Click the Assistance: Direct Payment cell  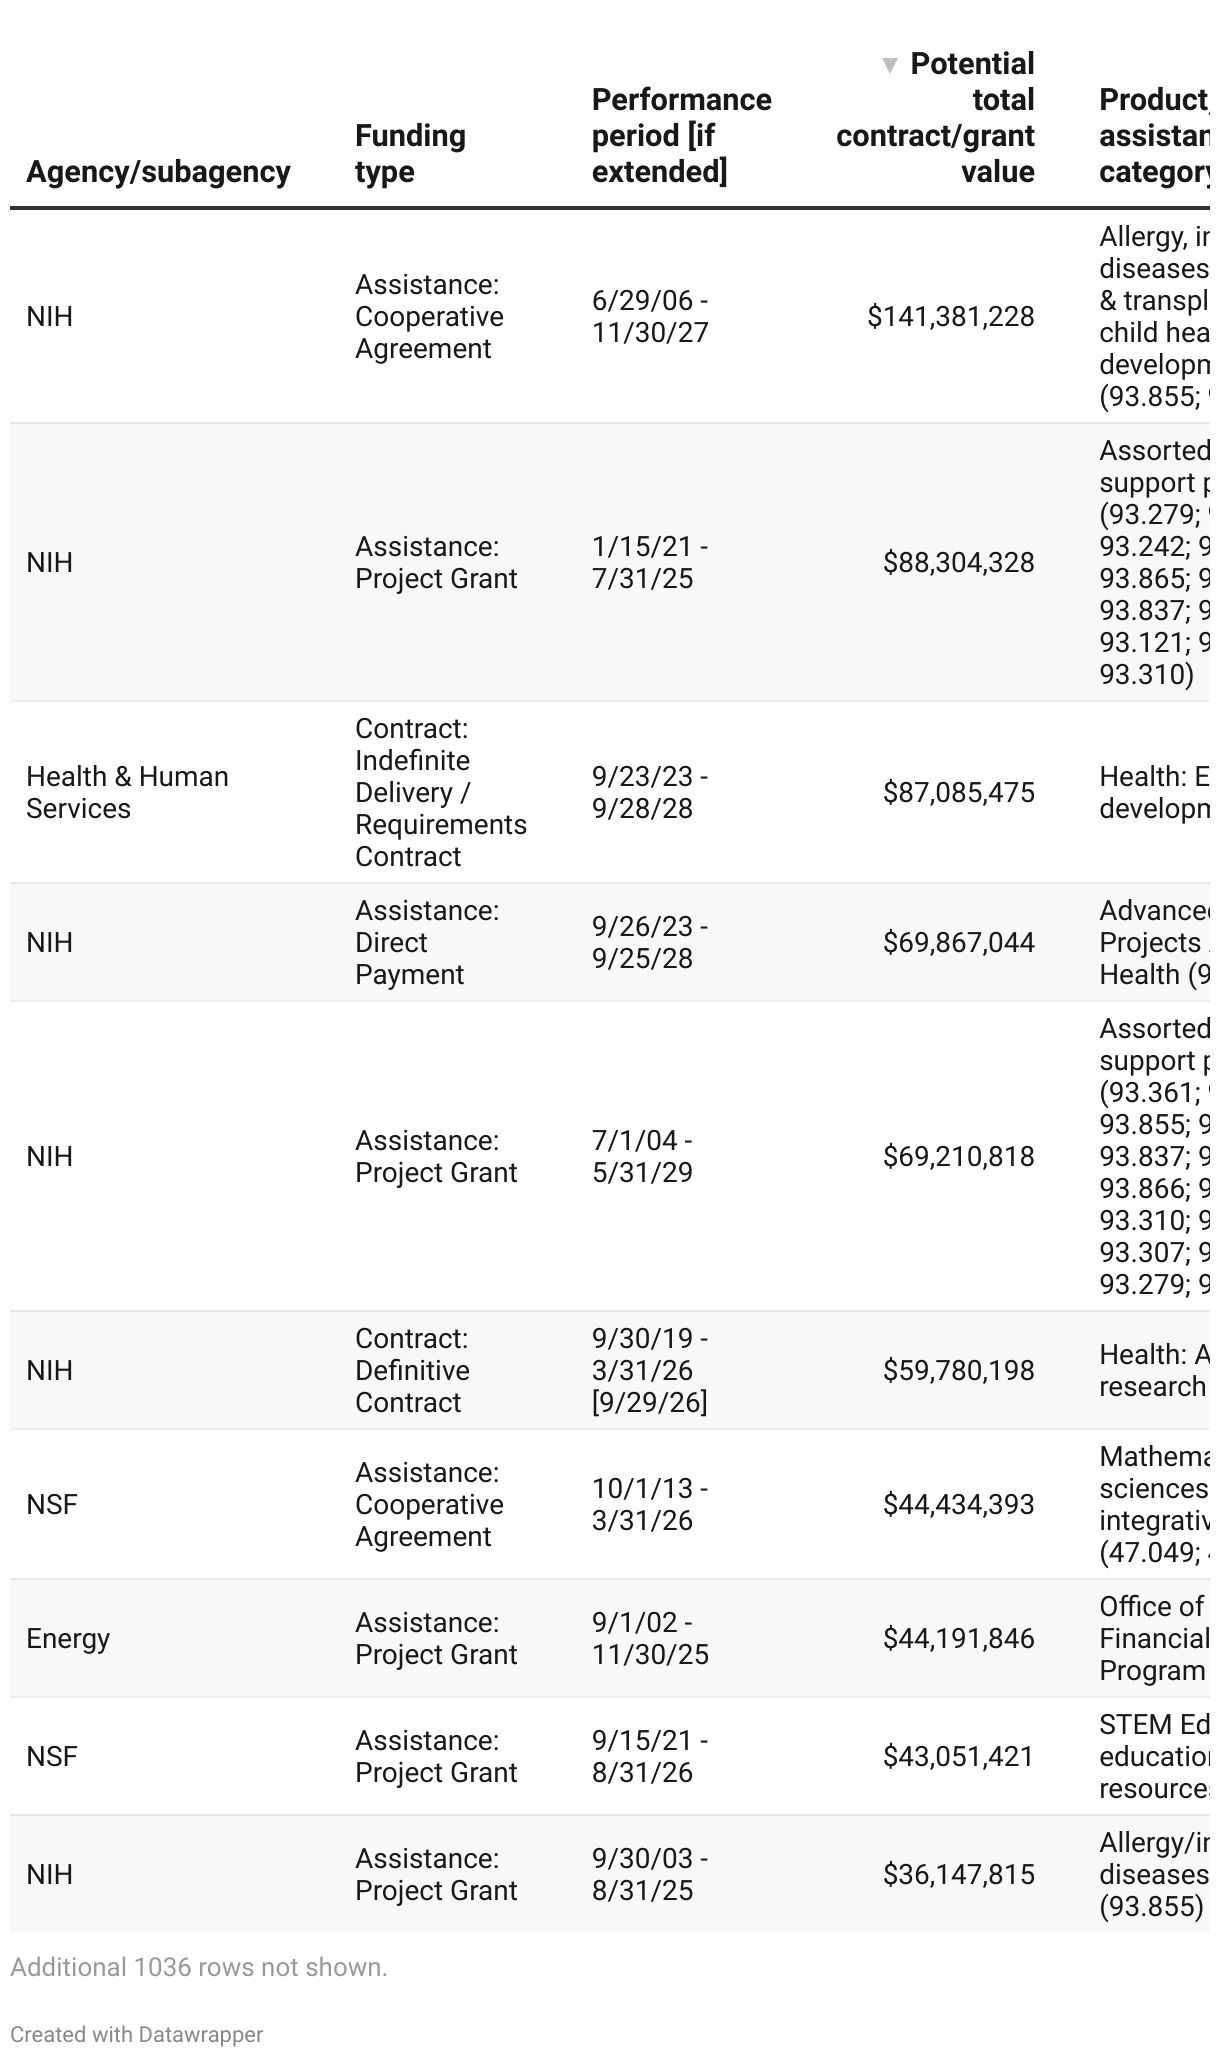pyautogui.click(x=427, y=943)
